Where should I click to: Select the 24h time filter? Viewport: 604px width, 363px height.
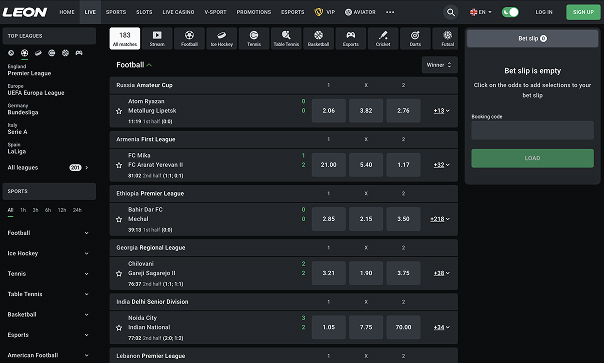click(77, 210)
